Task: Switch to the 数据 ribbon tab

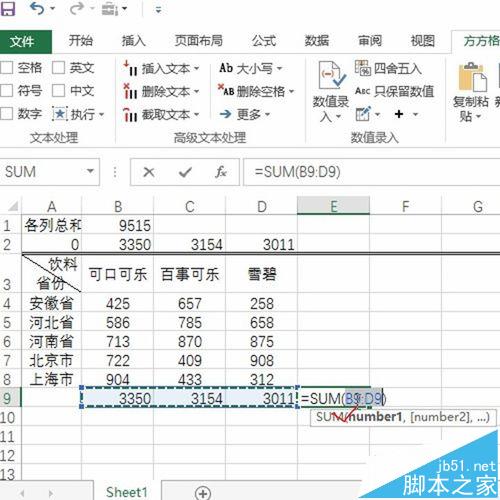Action: [317, 41]
